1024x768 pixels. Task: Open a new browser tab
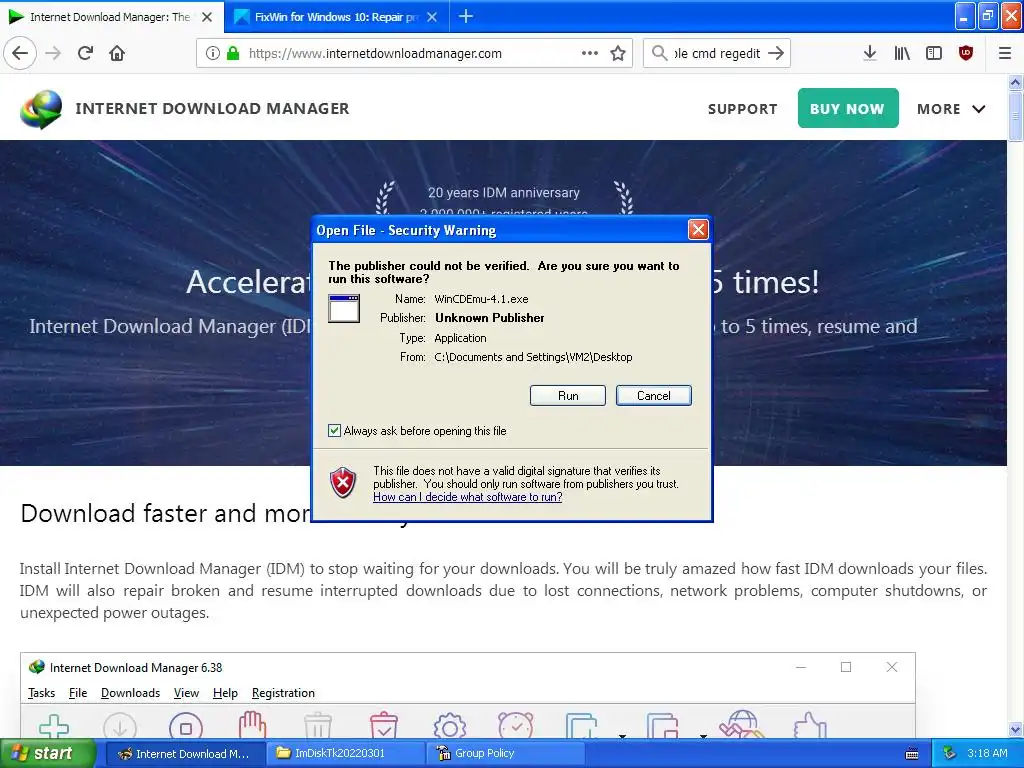click(466, 16)
